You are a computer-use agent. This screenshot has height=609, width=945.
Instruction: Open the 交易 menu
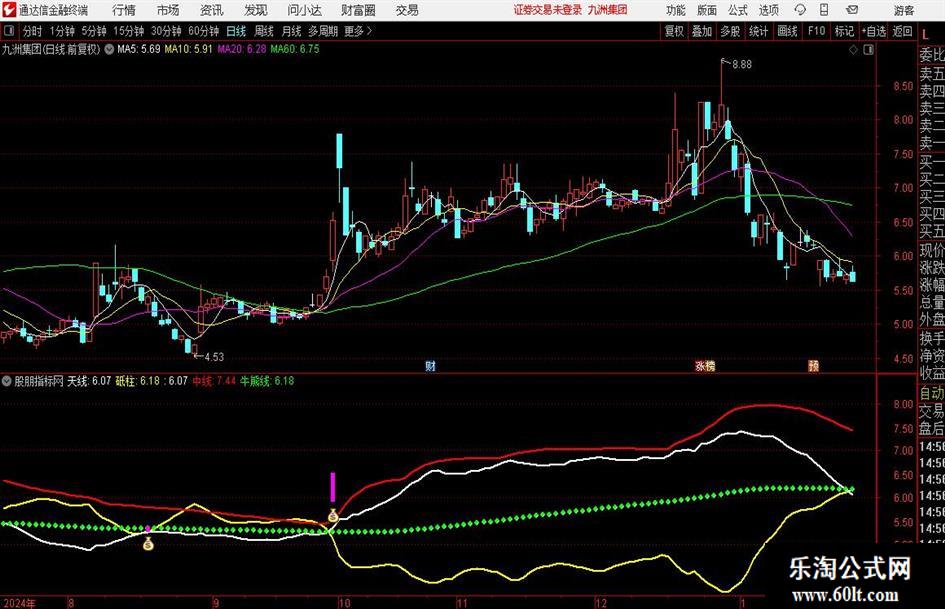[407, 10]
